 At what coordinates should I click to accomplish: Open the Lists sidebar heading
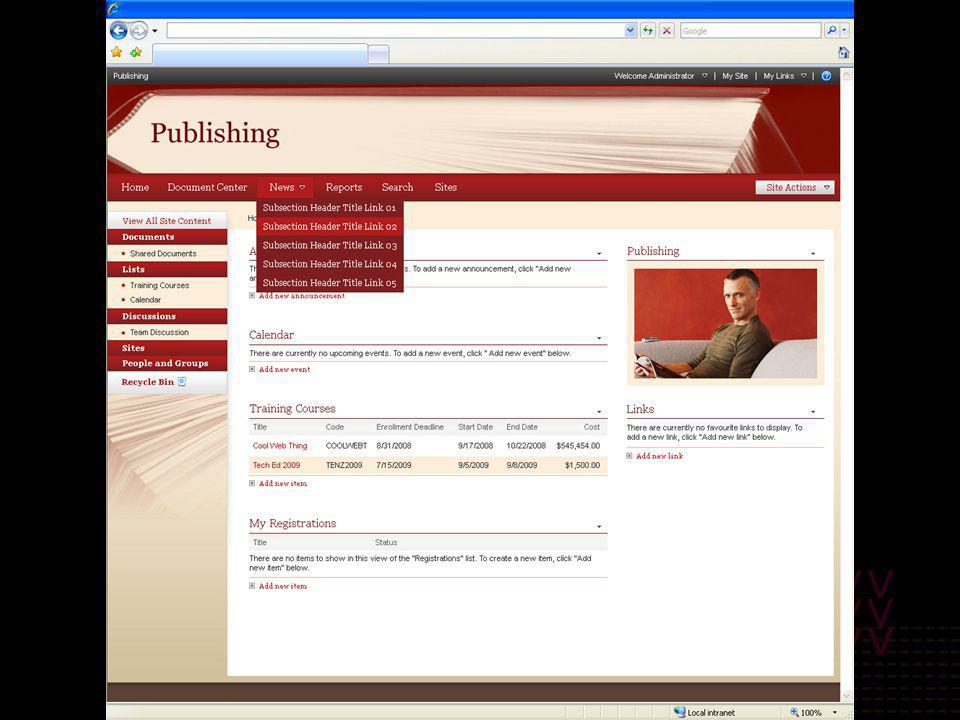[133, 269]
